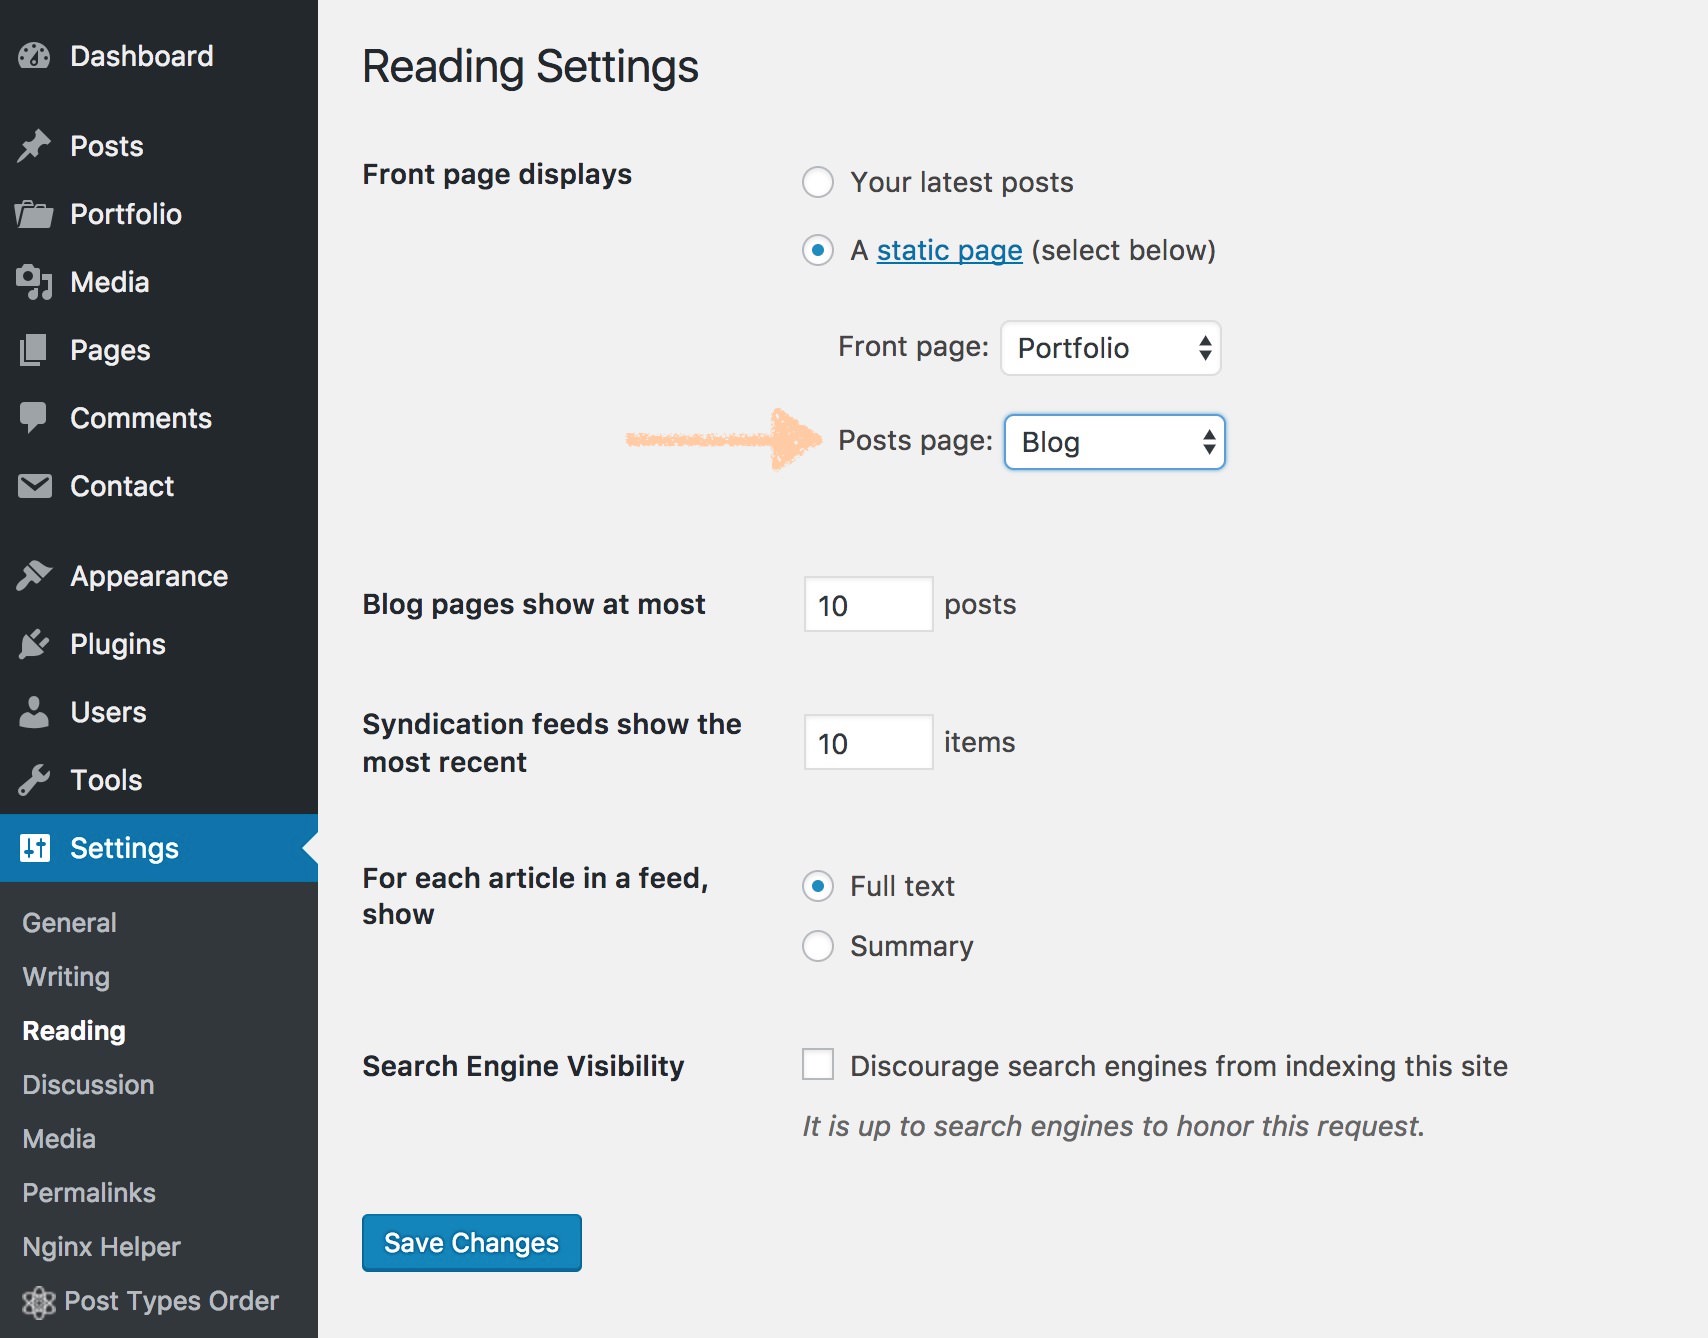Open Plugins menu label
The width and height of the screenshot is (1708, 1338).
click(x=118, y=644)
